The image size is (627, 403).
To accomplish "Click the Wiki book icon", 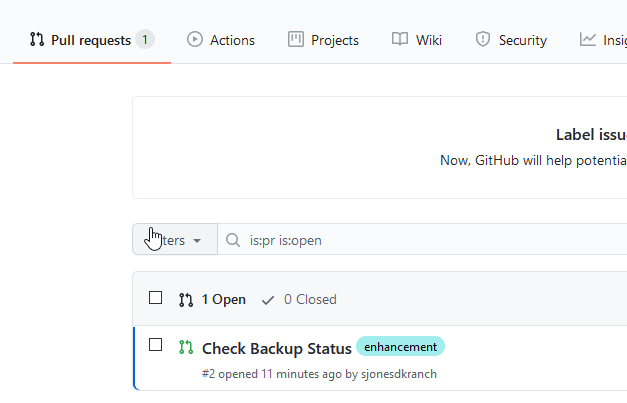I will (400, 40).
